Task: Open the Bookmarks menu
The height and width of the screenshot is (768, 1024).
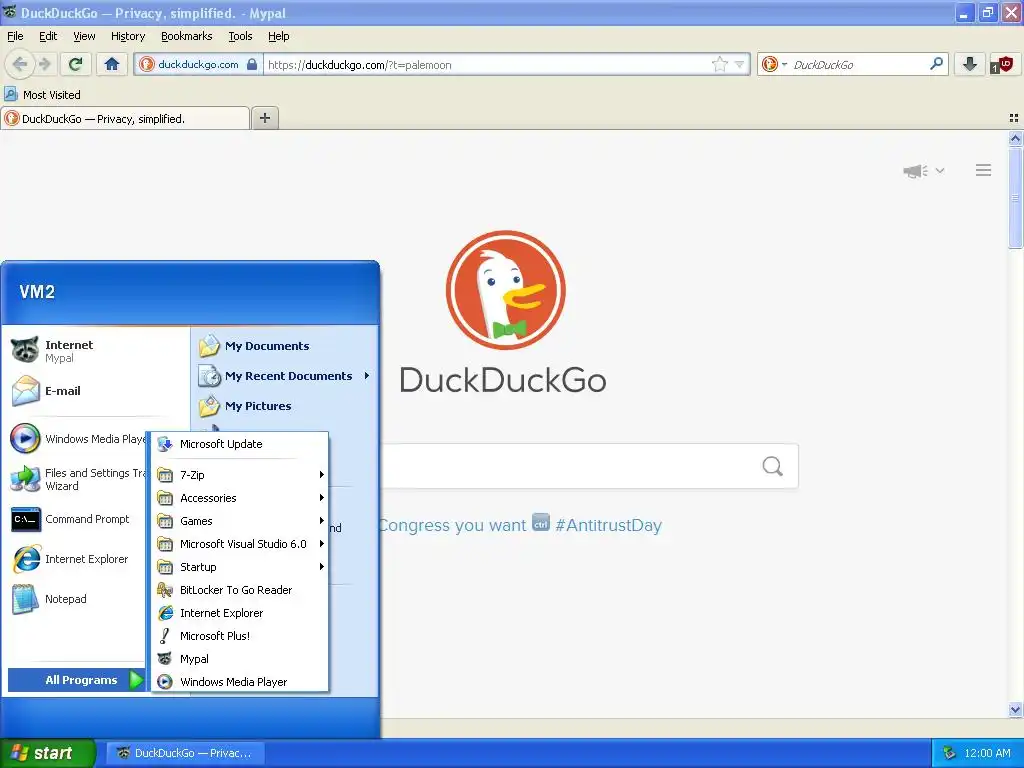Action: pyautogui.click(x=186, y=36)
